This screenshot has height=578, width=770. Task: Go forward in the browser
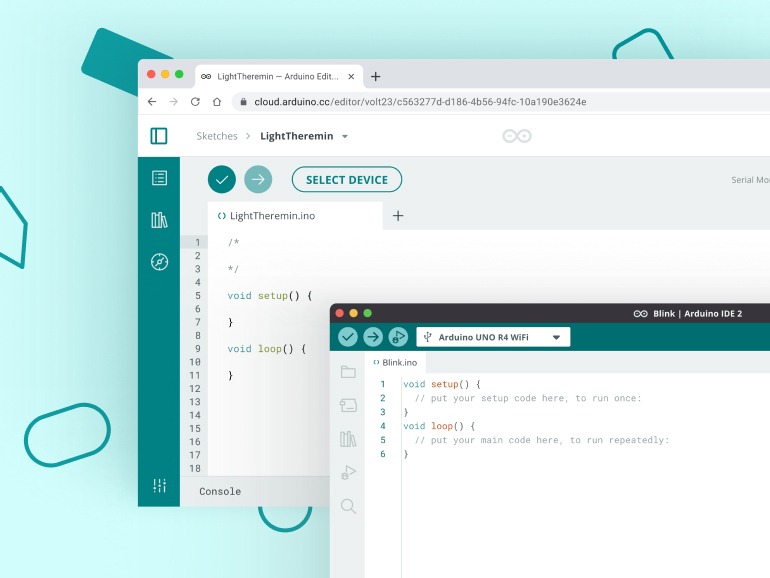(173, 102)
